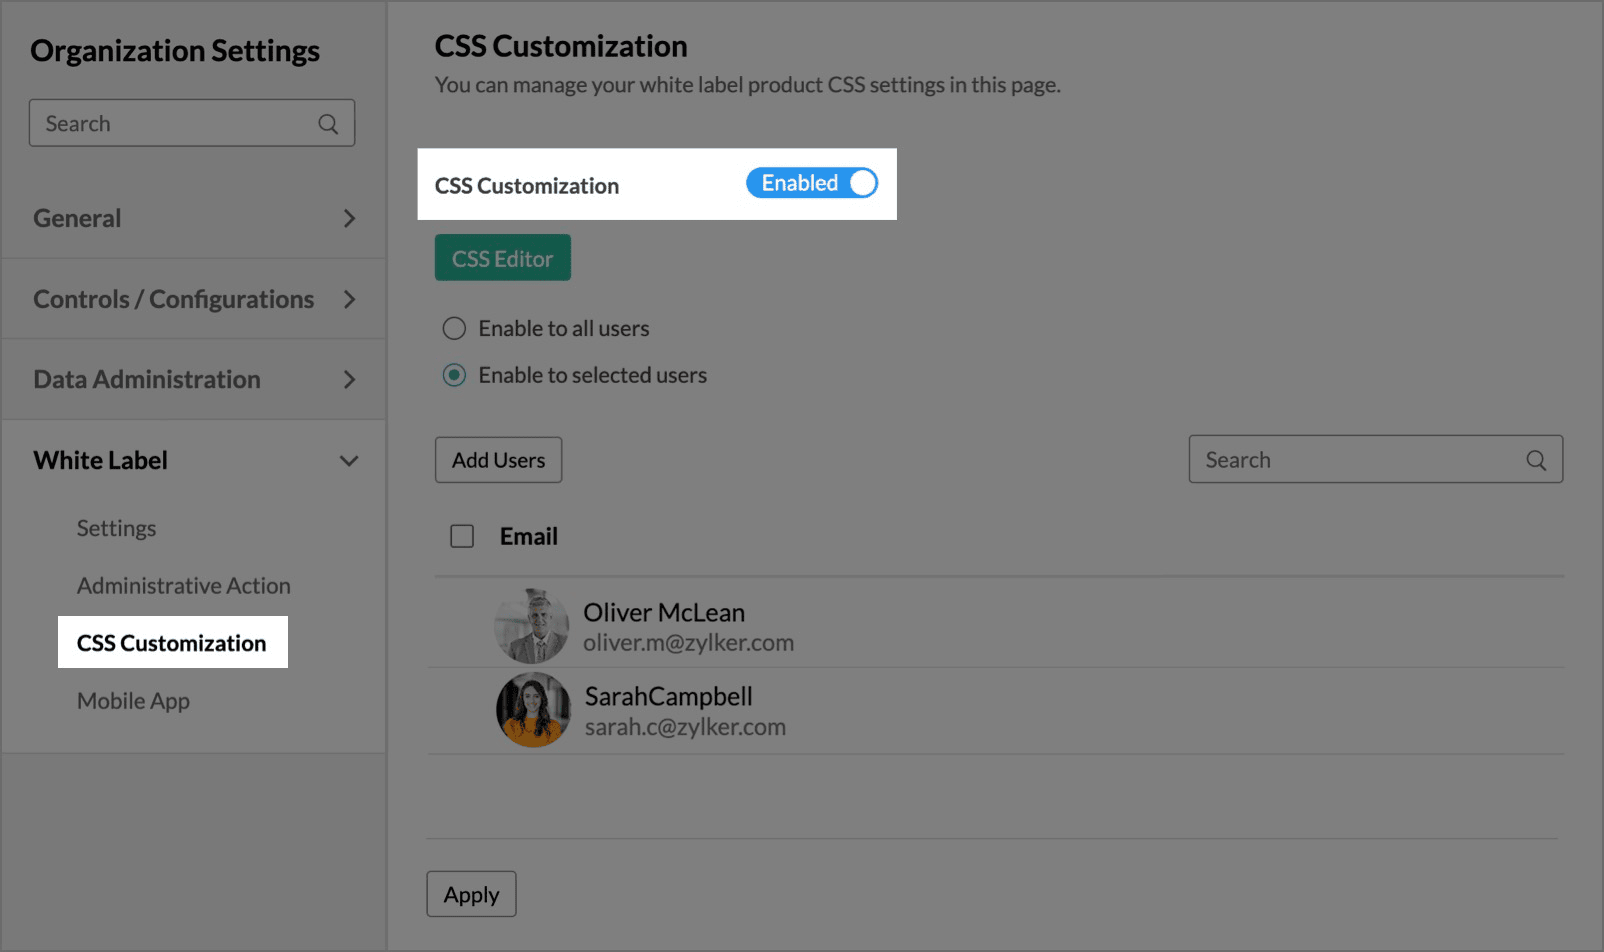Open the CSS Editor

[x=502, y=258]
